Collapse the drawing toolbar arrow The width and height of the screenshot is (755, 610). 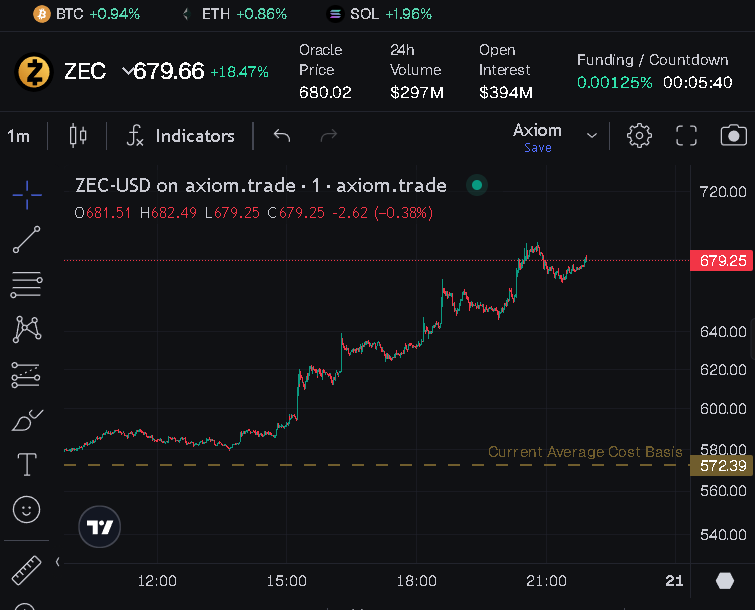(58, 562)
